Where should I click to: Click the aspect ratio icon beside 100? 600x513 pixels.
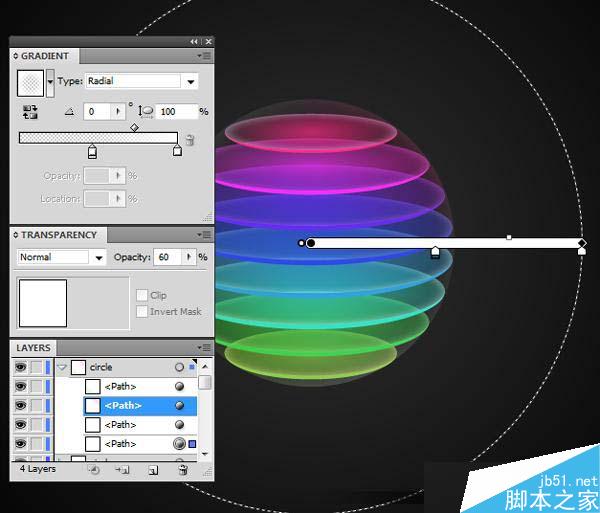tap(145, 112)
